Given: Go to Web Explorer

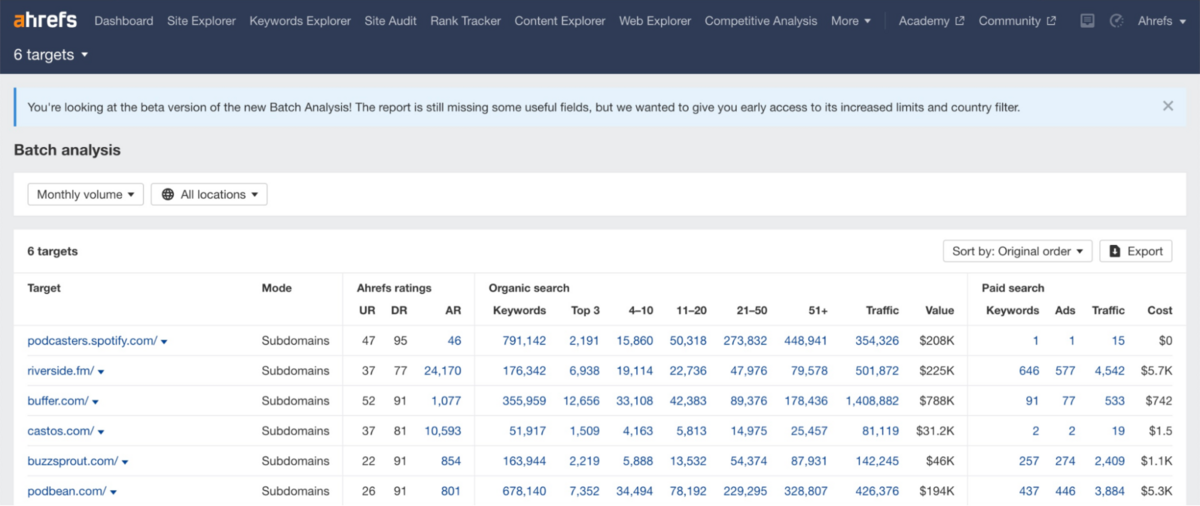Looking at the screenshot, I should tap(655, 21).
